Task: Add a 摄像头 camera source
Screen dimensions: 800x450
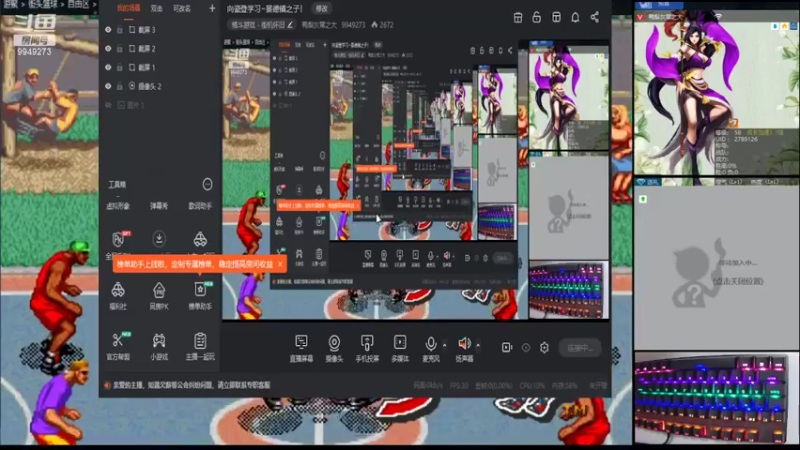Action: (x=334, y=348)
